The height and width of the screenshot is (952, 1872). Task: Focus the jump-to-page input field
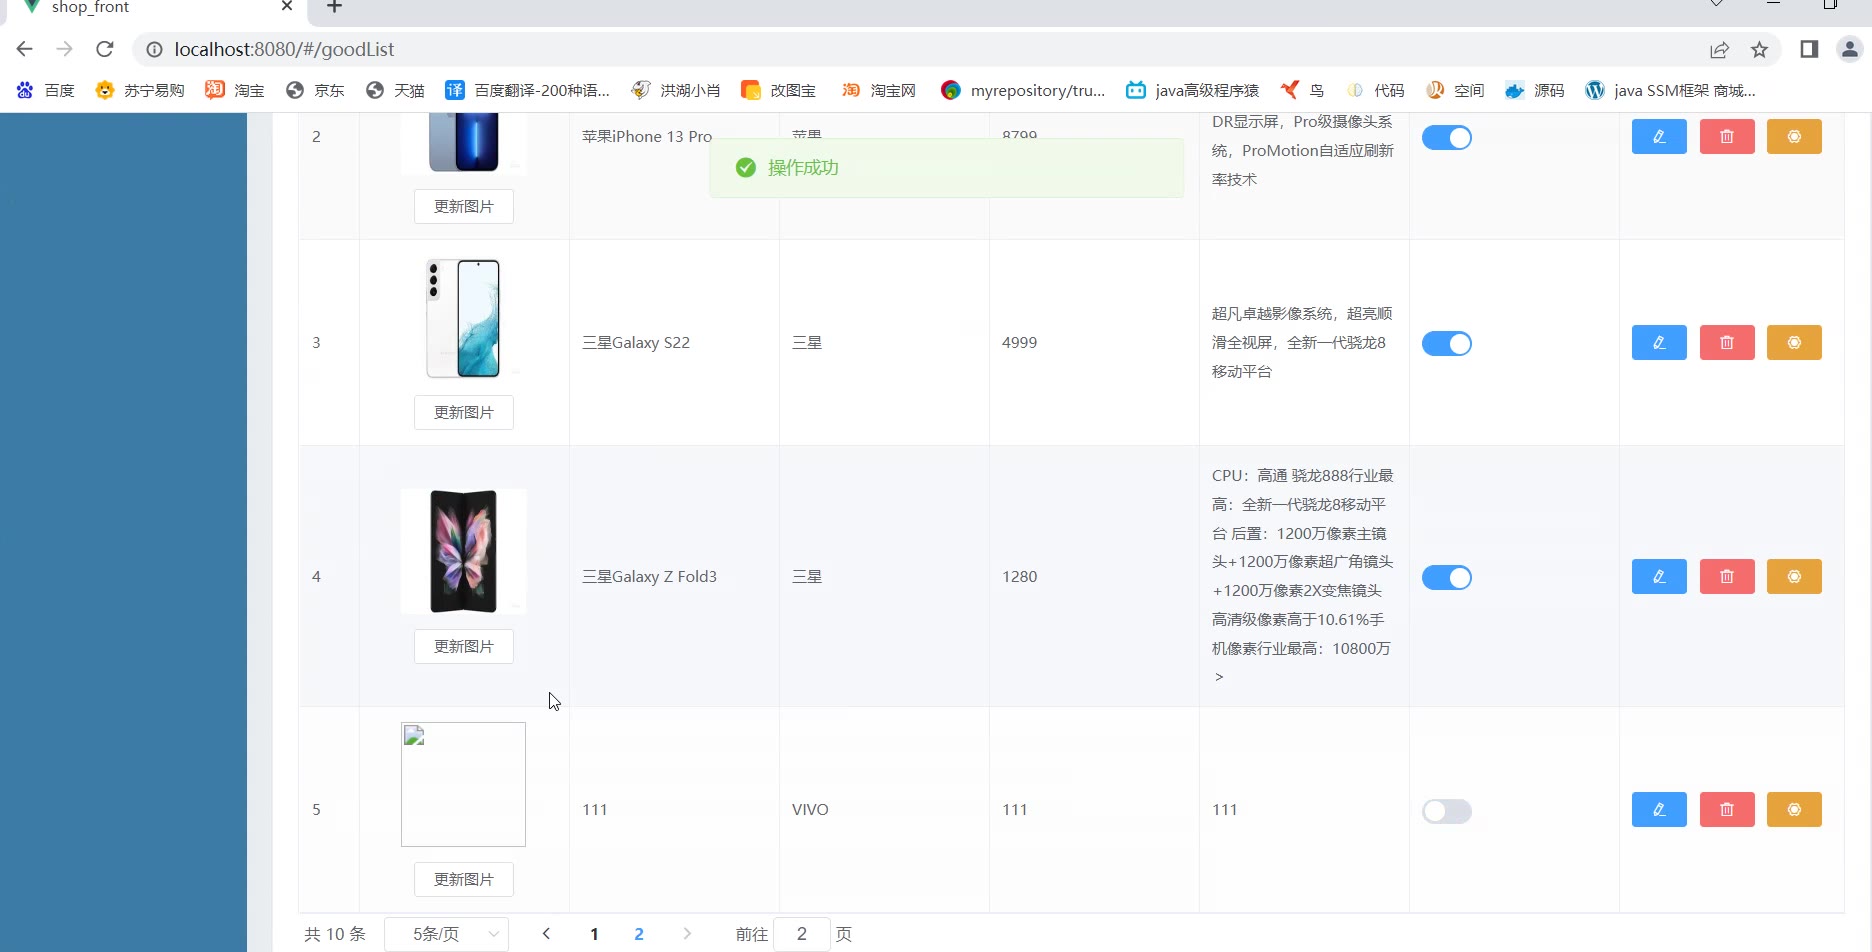tap(802, 934)
